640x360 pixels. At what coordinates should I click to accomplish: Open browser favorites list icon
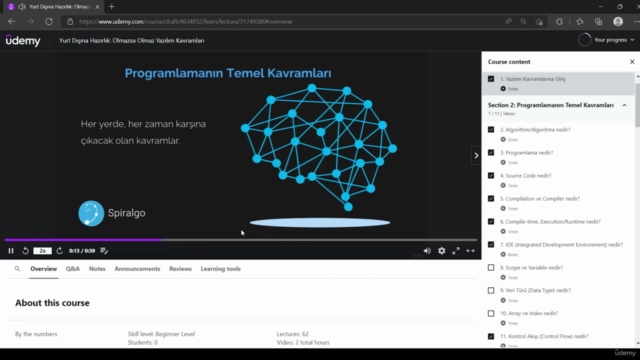580,22
